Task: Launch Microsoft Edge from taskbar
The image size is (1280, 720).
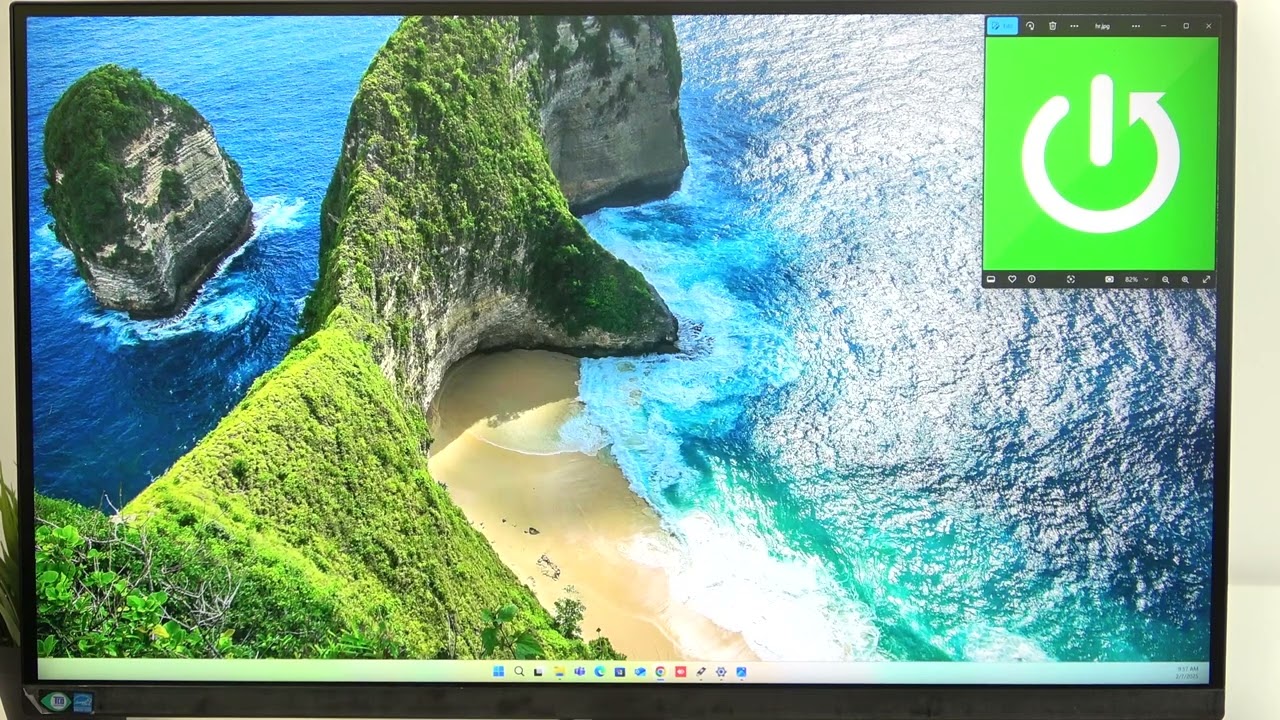Action: point(599,671)
